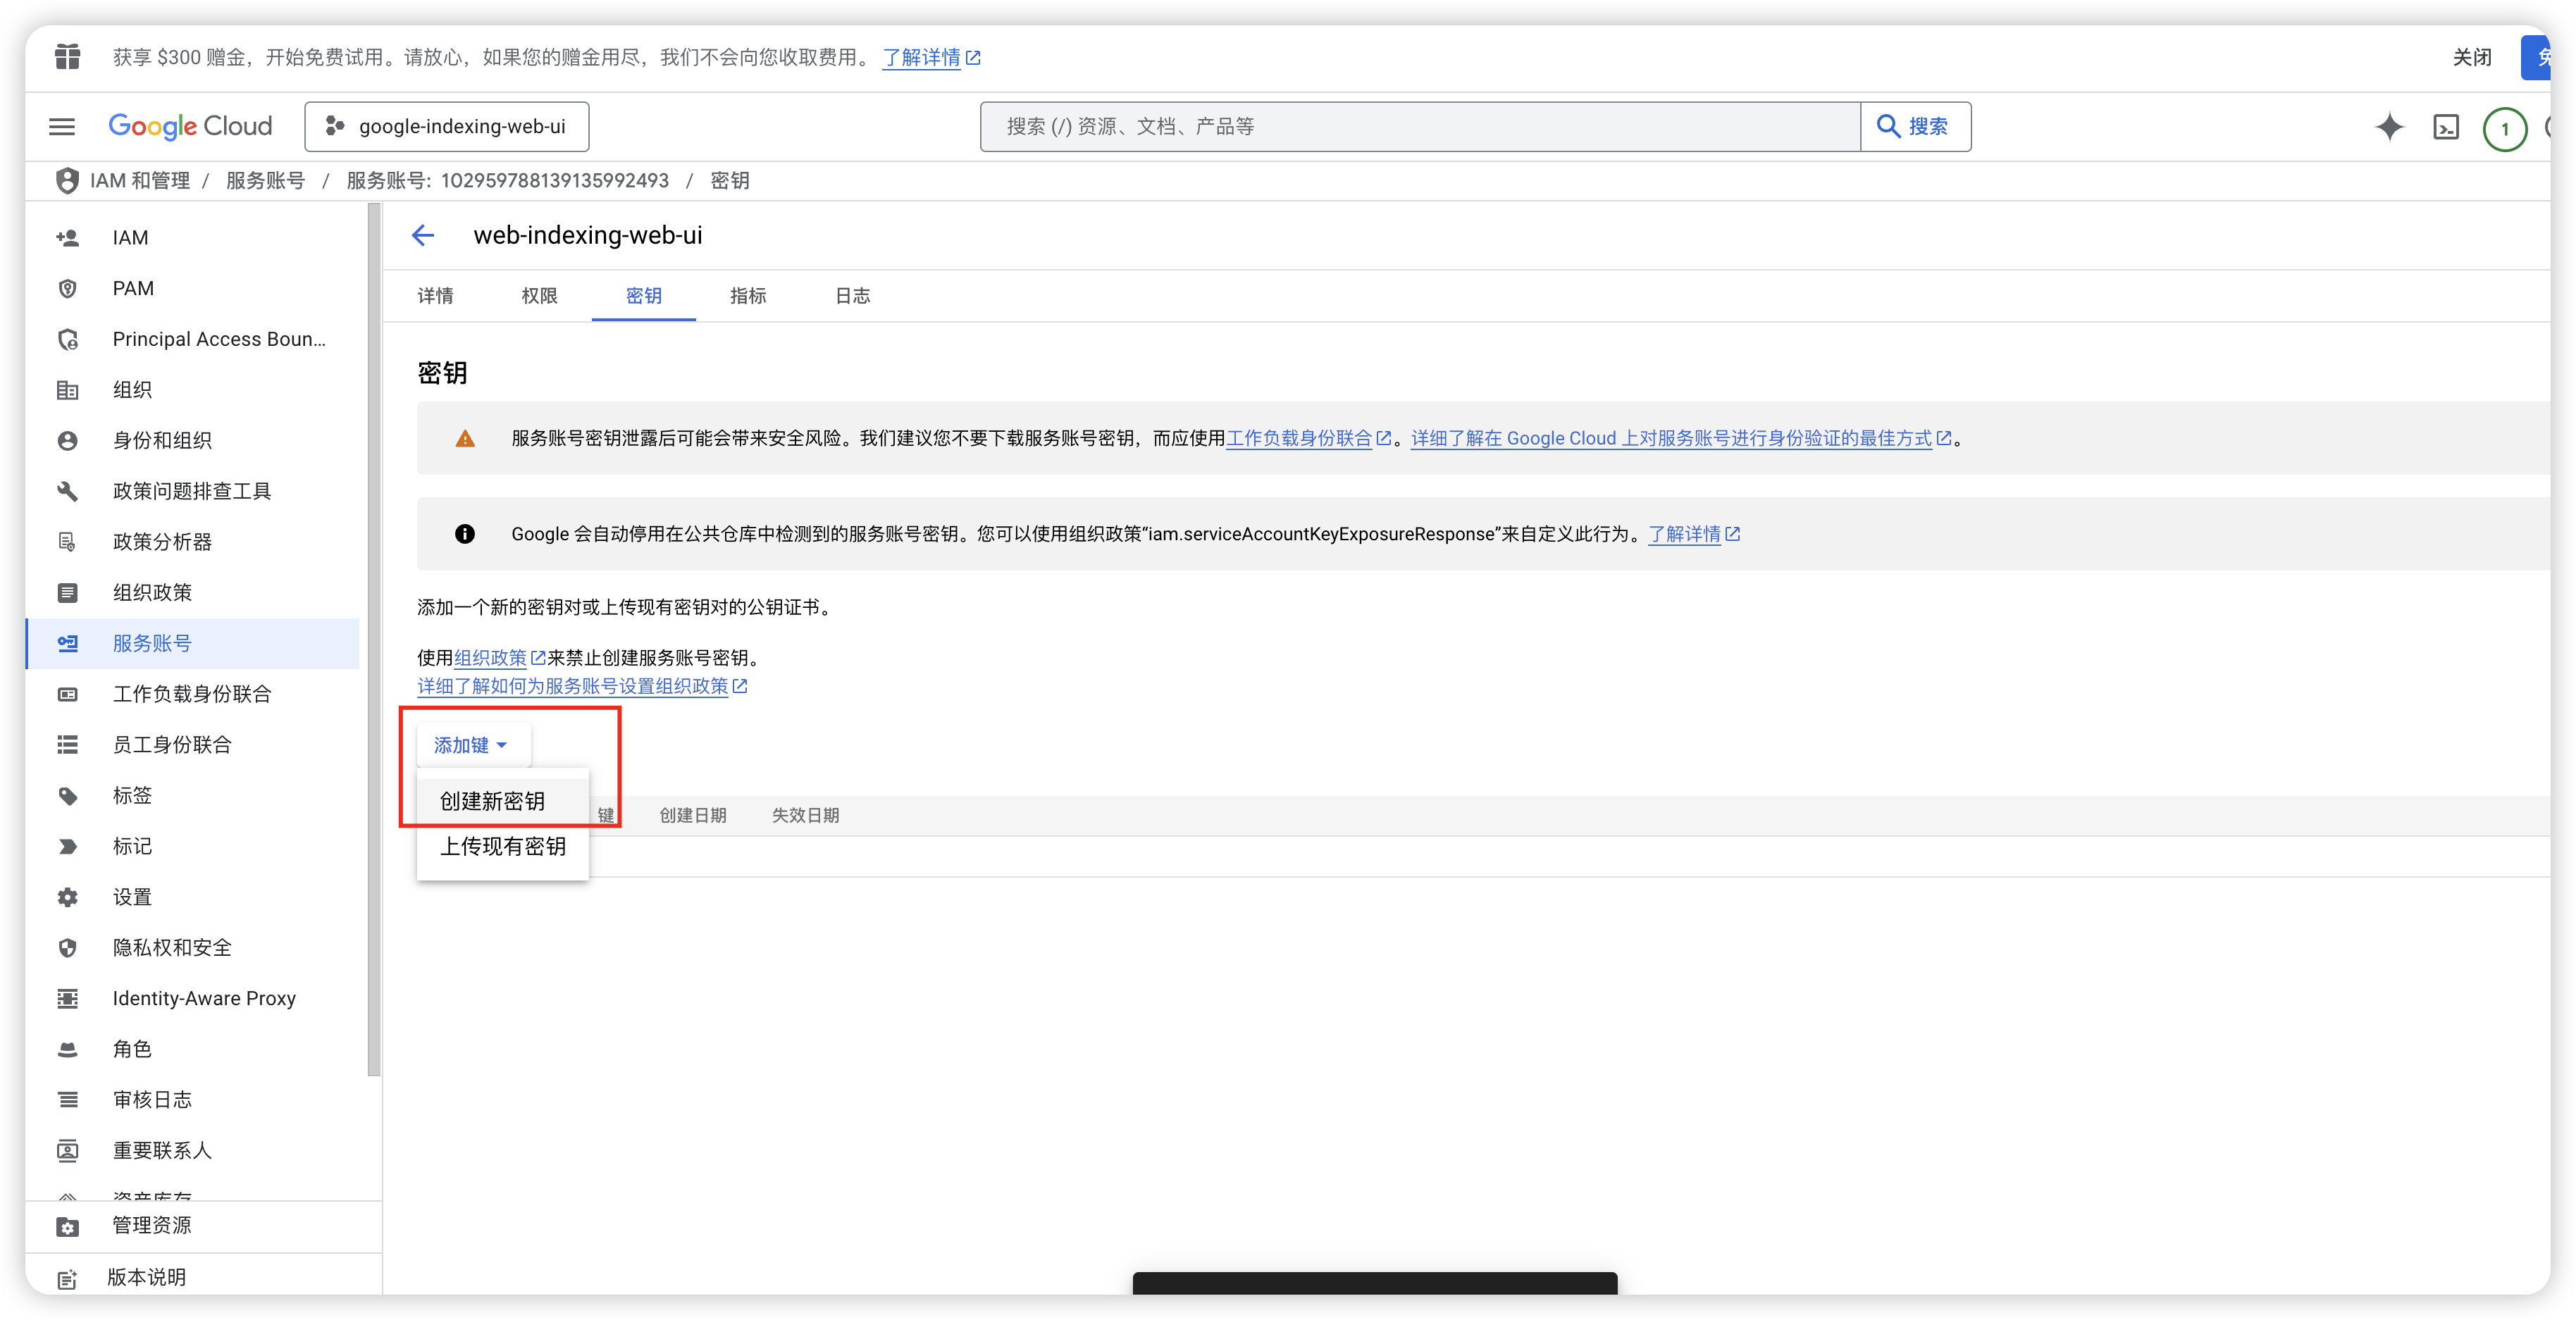Switch to the 详情 tab
2576x1320 pixels.
pos(435,296)
